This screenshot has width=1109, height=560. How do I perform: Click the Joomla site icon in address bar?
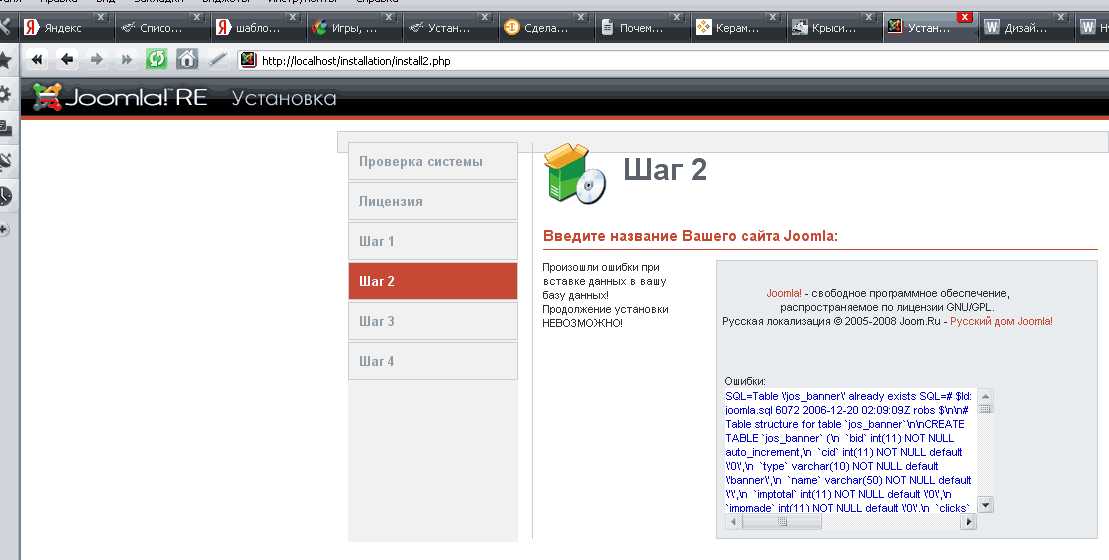(x=248, y=60)
